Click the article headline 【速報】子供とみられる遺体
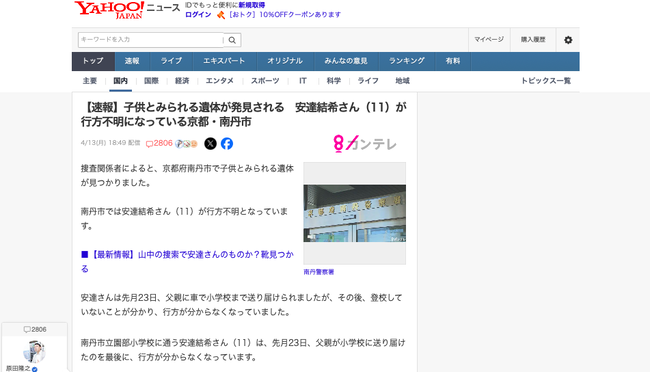This screenshot has height=372, width=650. (243, 114)
